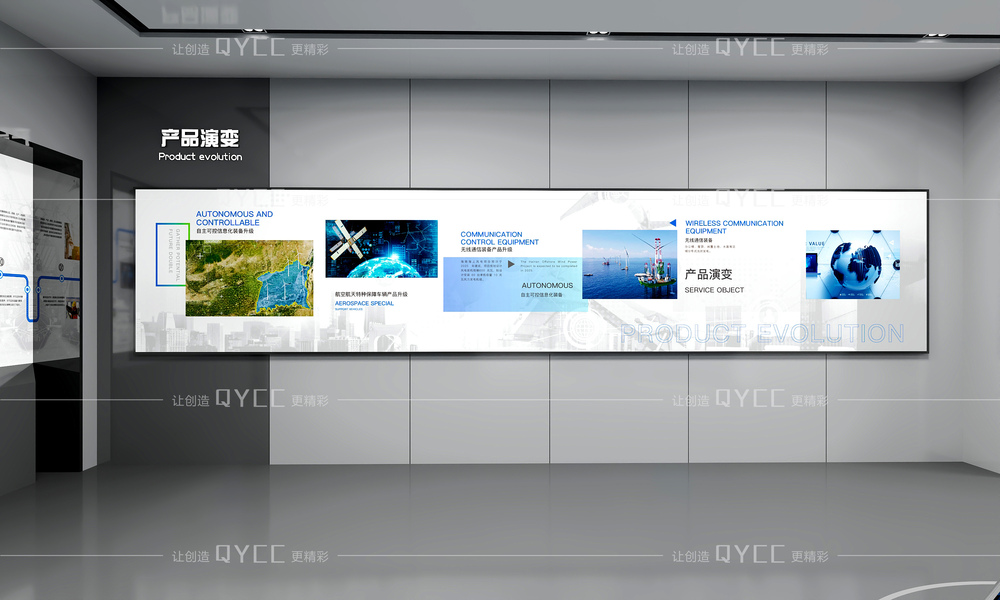Click the white '产品演变' wall title
This screenshot has width=1000, height=600.
click(x=200, y=138)
